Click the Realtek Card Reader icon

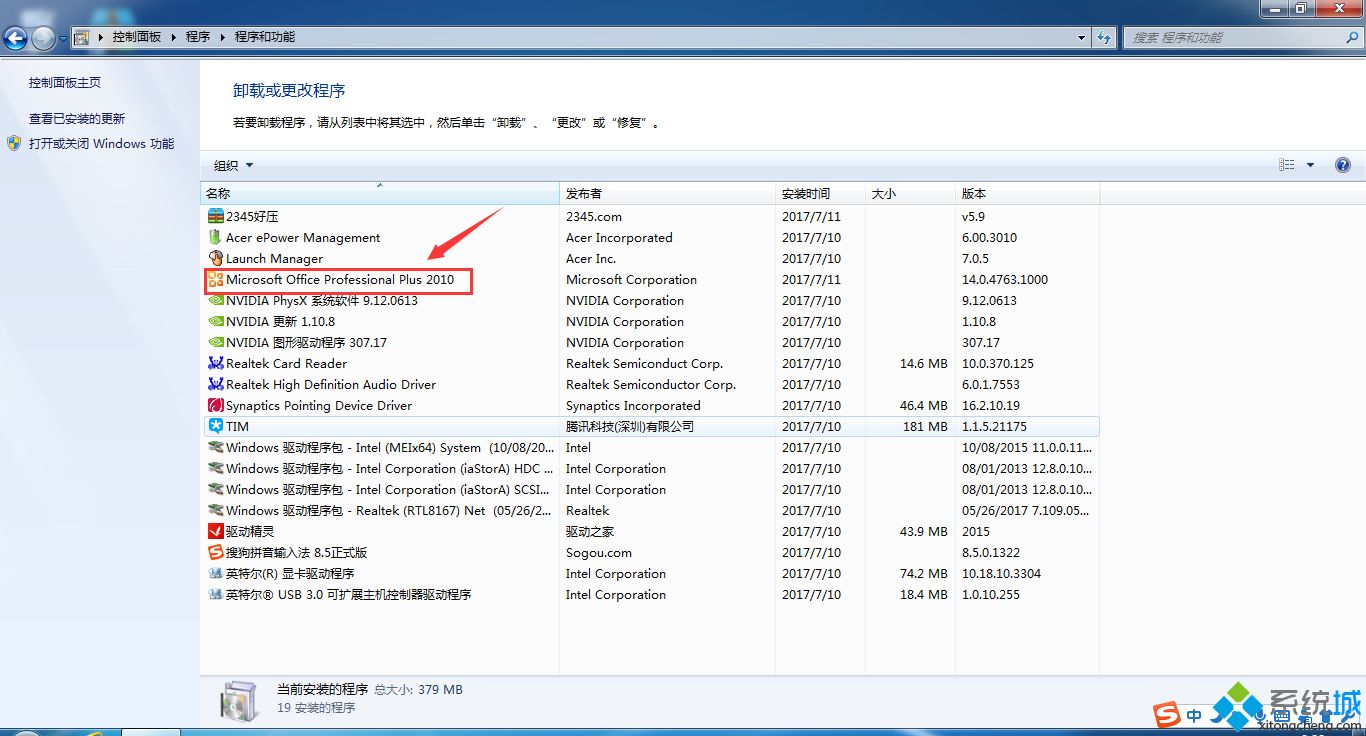[x=215, y=363]
